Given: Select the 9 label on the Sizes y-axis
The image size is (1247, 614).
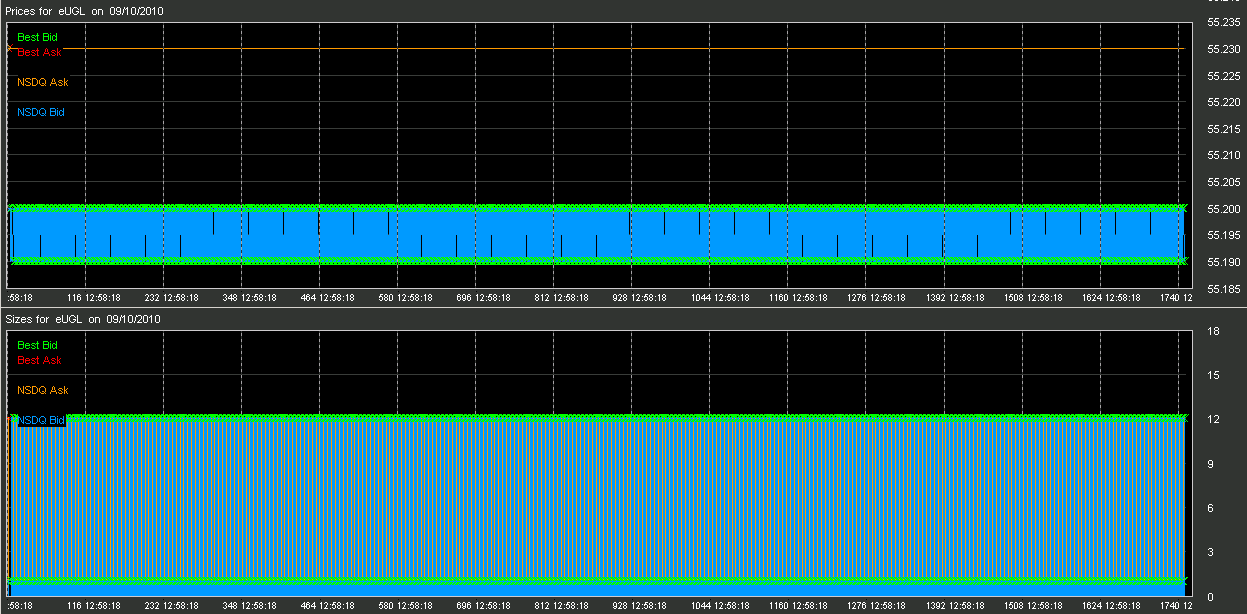Looking at the screenshot, I should point(1210,464).
